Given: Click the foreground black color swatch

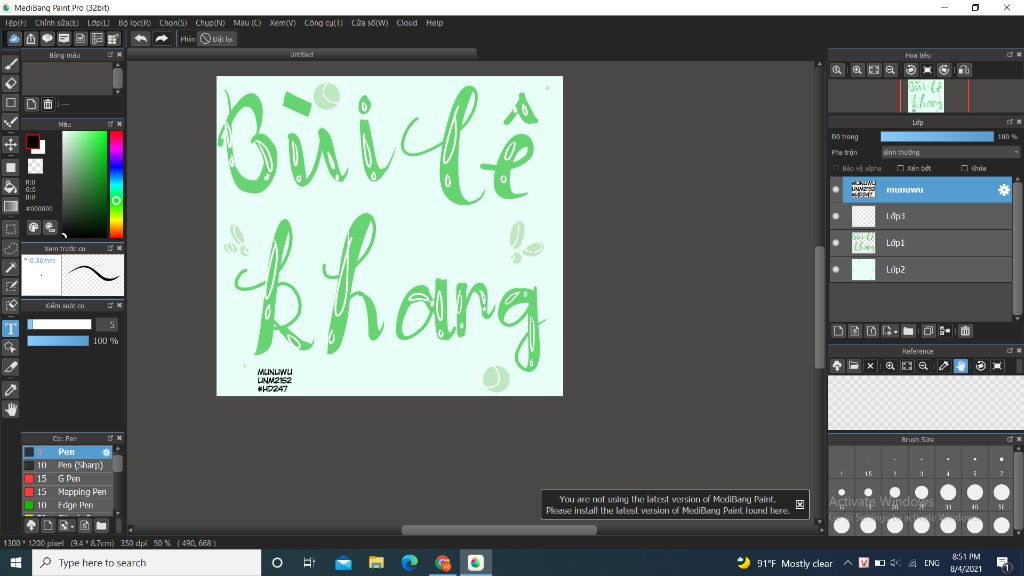Looking at the screenshot, I should (x=32, y=141).
